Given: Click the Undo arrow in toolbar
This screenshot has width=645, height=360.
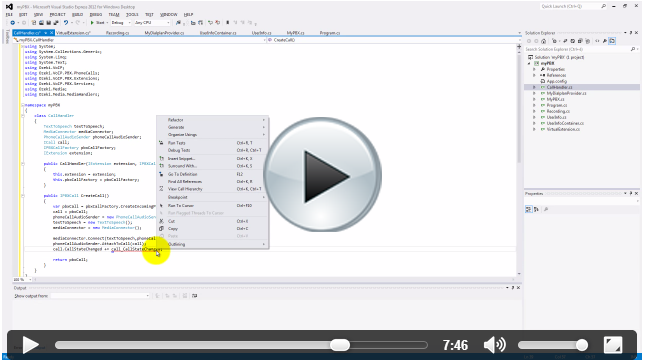Looking at the screenshot, I should click(66, 23).
